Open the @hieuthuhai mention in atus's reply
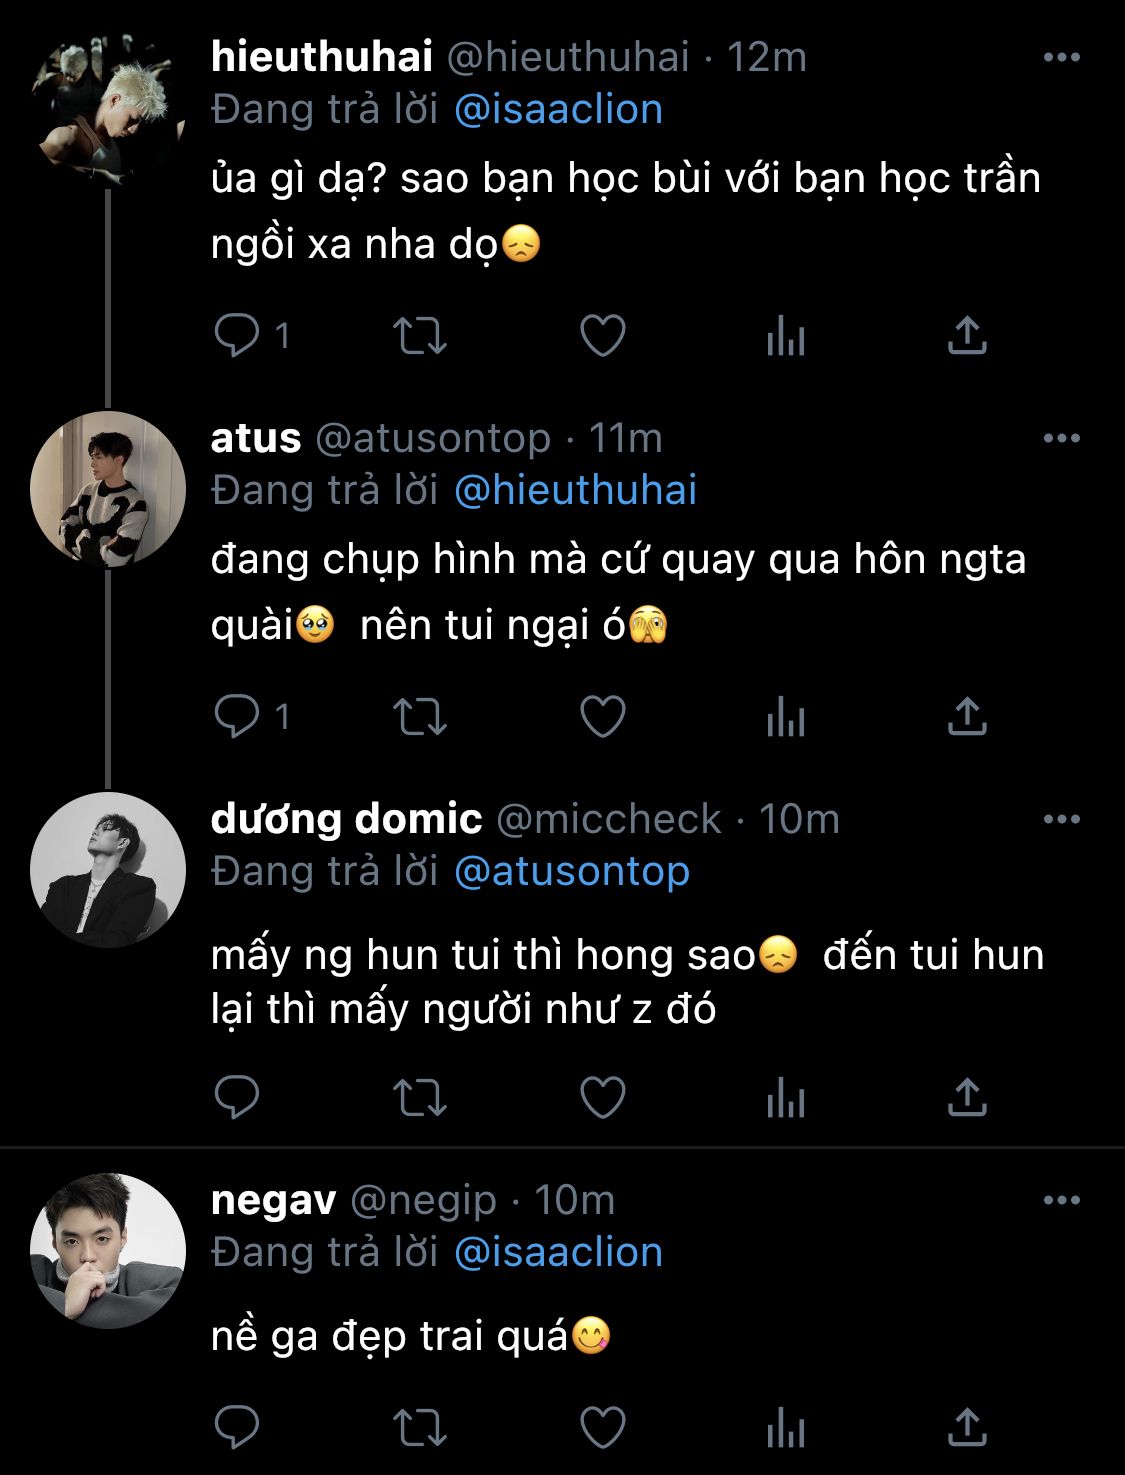The width and height of the screenshot is (1125, 1475). pos(575,491)
